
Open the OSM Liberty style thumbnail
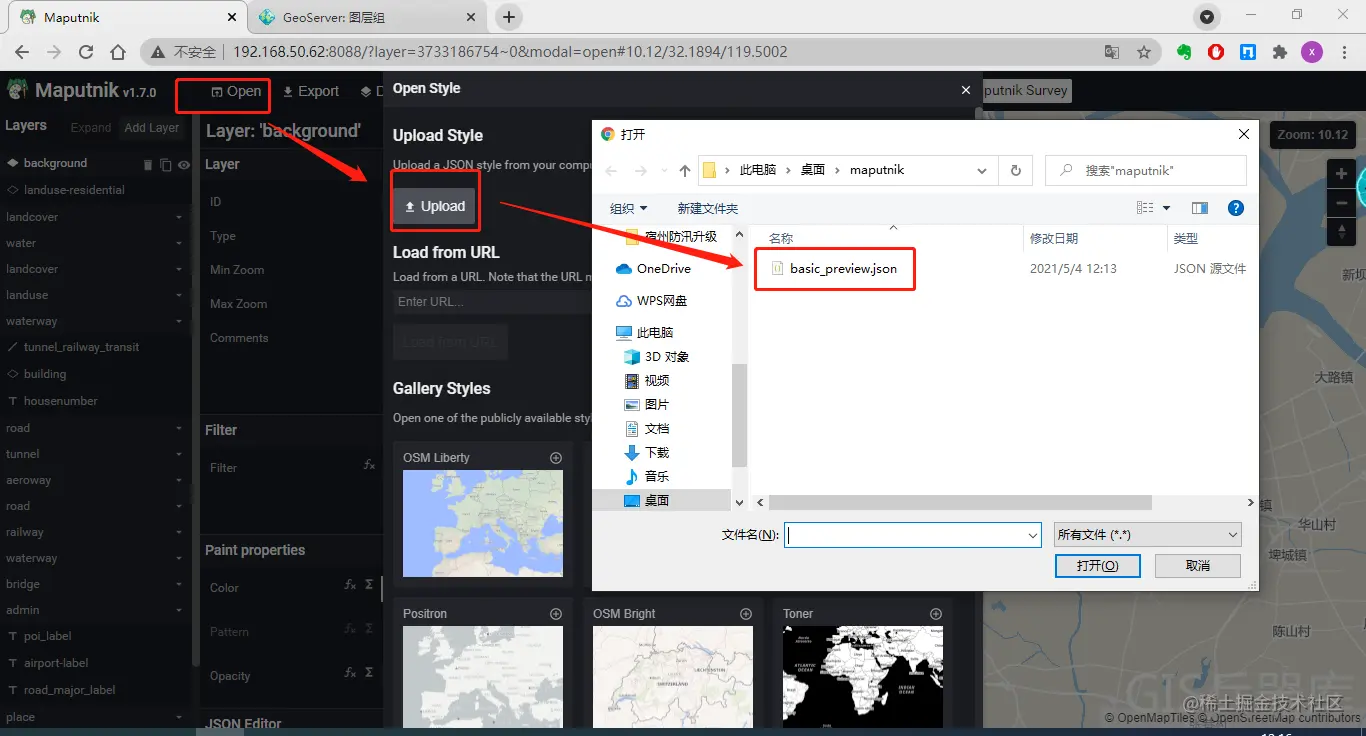[483, 523]
